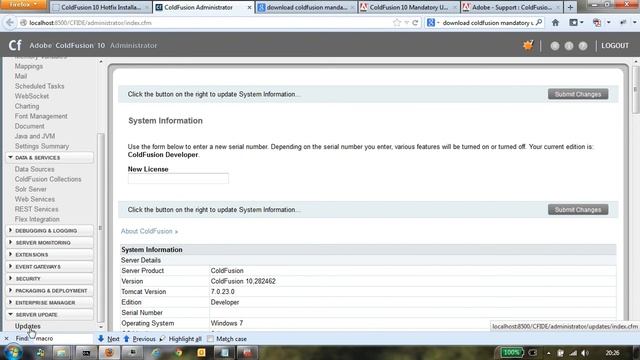
Task: Open browser home page icon
Action: (555, 23)
